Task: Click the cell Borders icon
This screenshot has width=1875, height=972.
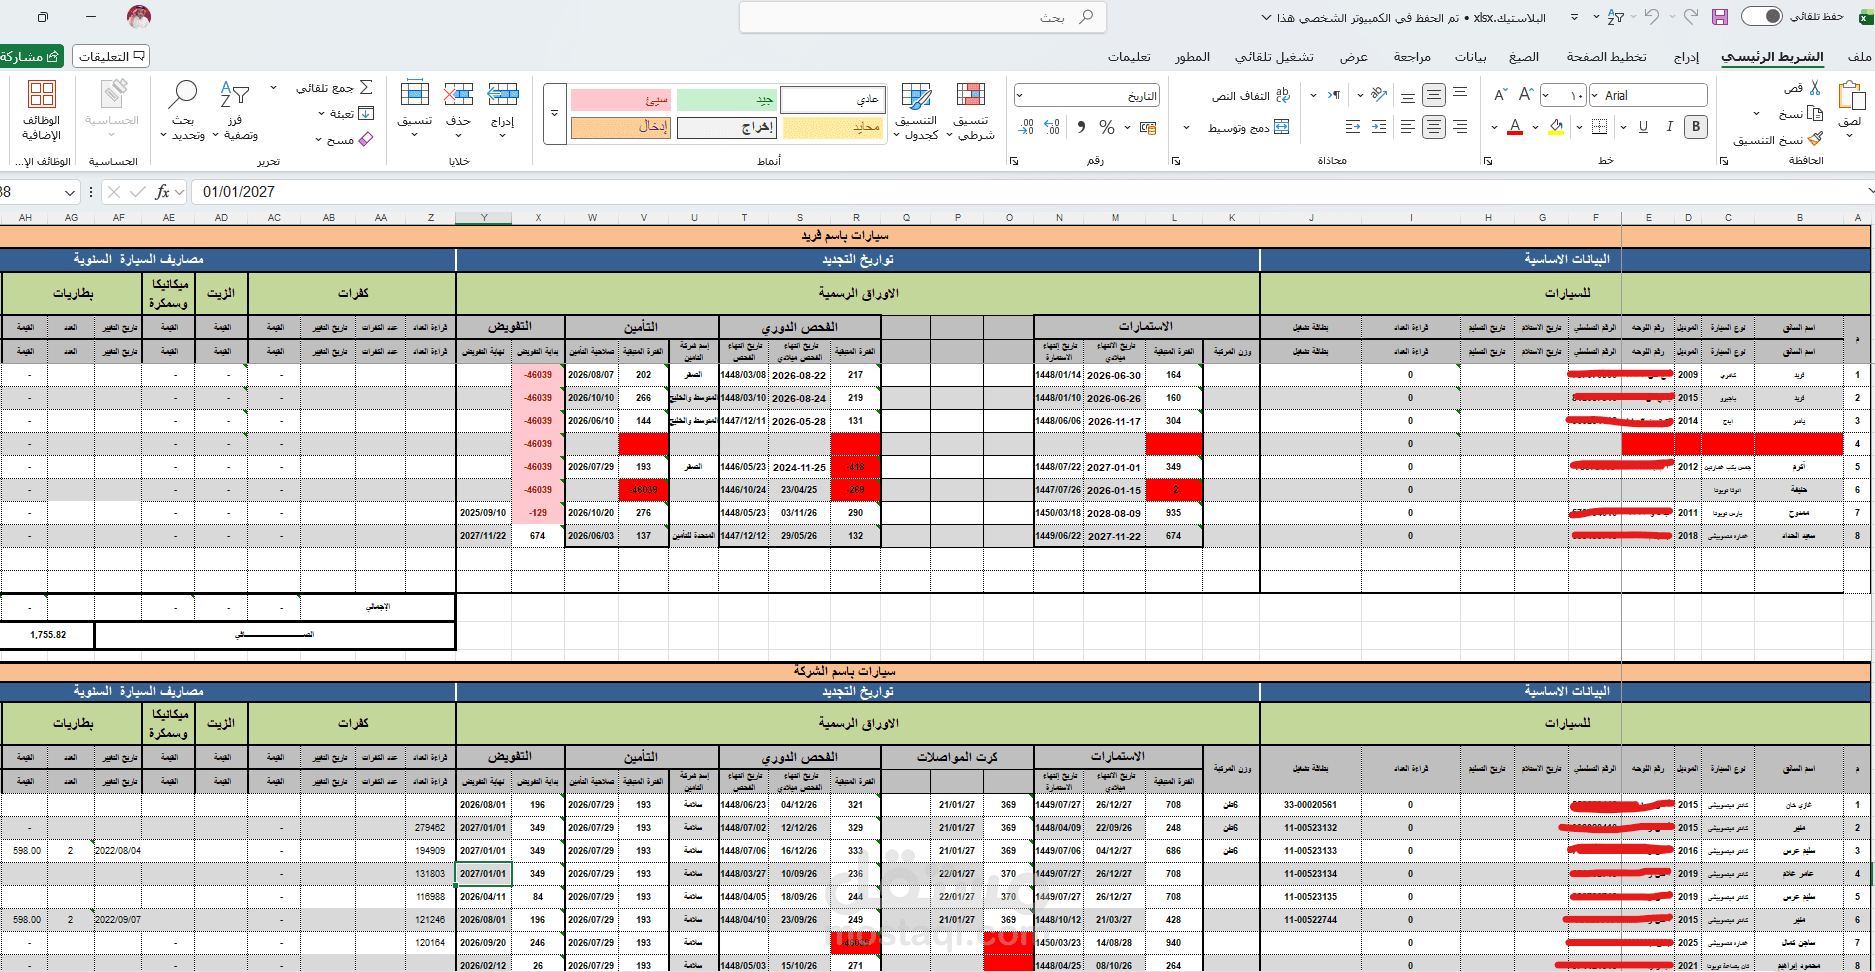Action: (x=1600, y=126)
